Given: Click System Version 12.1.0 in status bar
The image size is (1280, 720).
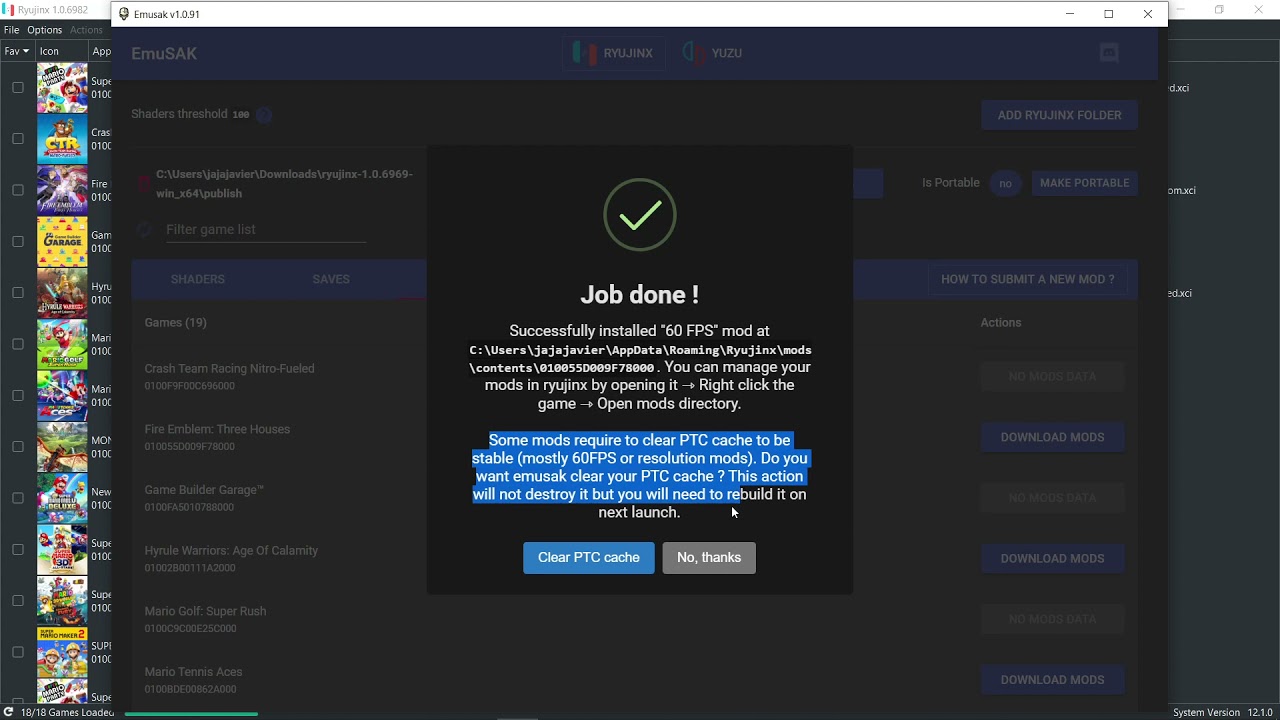Looking at the screenshot, I should 1223,713.
